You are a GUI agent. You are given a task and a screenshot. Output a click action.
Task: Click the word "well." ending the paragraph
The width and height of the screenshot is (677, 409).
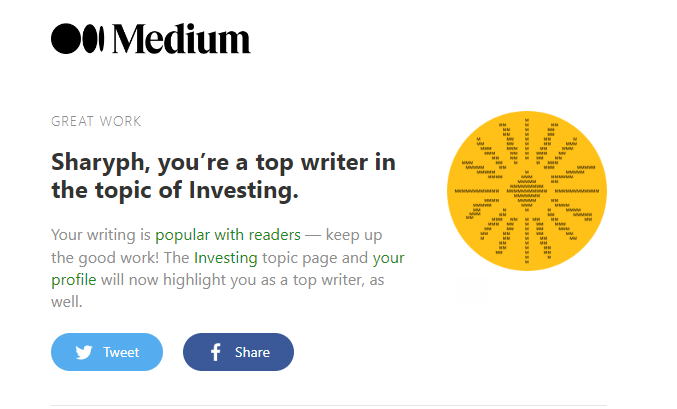click(66, 301)
